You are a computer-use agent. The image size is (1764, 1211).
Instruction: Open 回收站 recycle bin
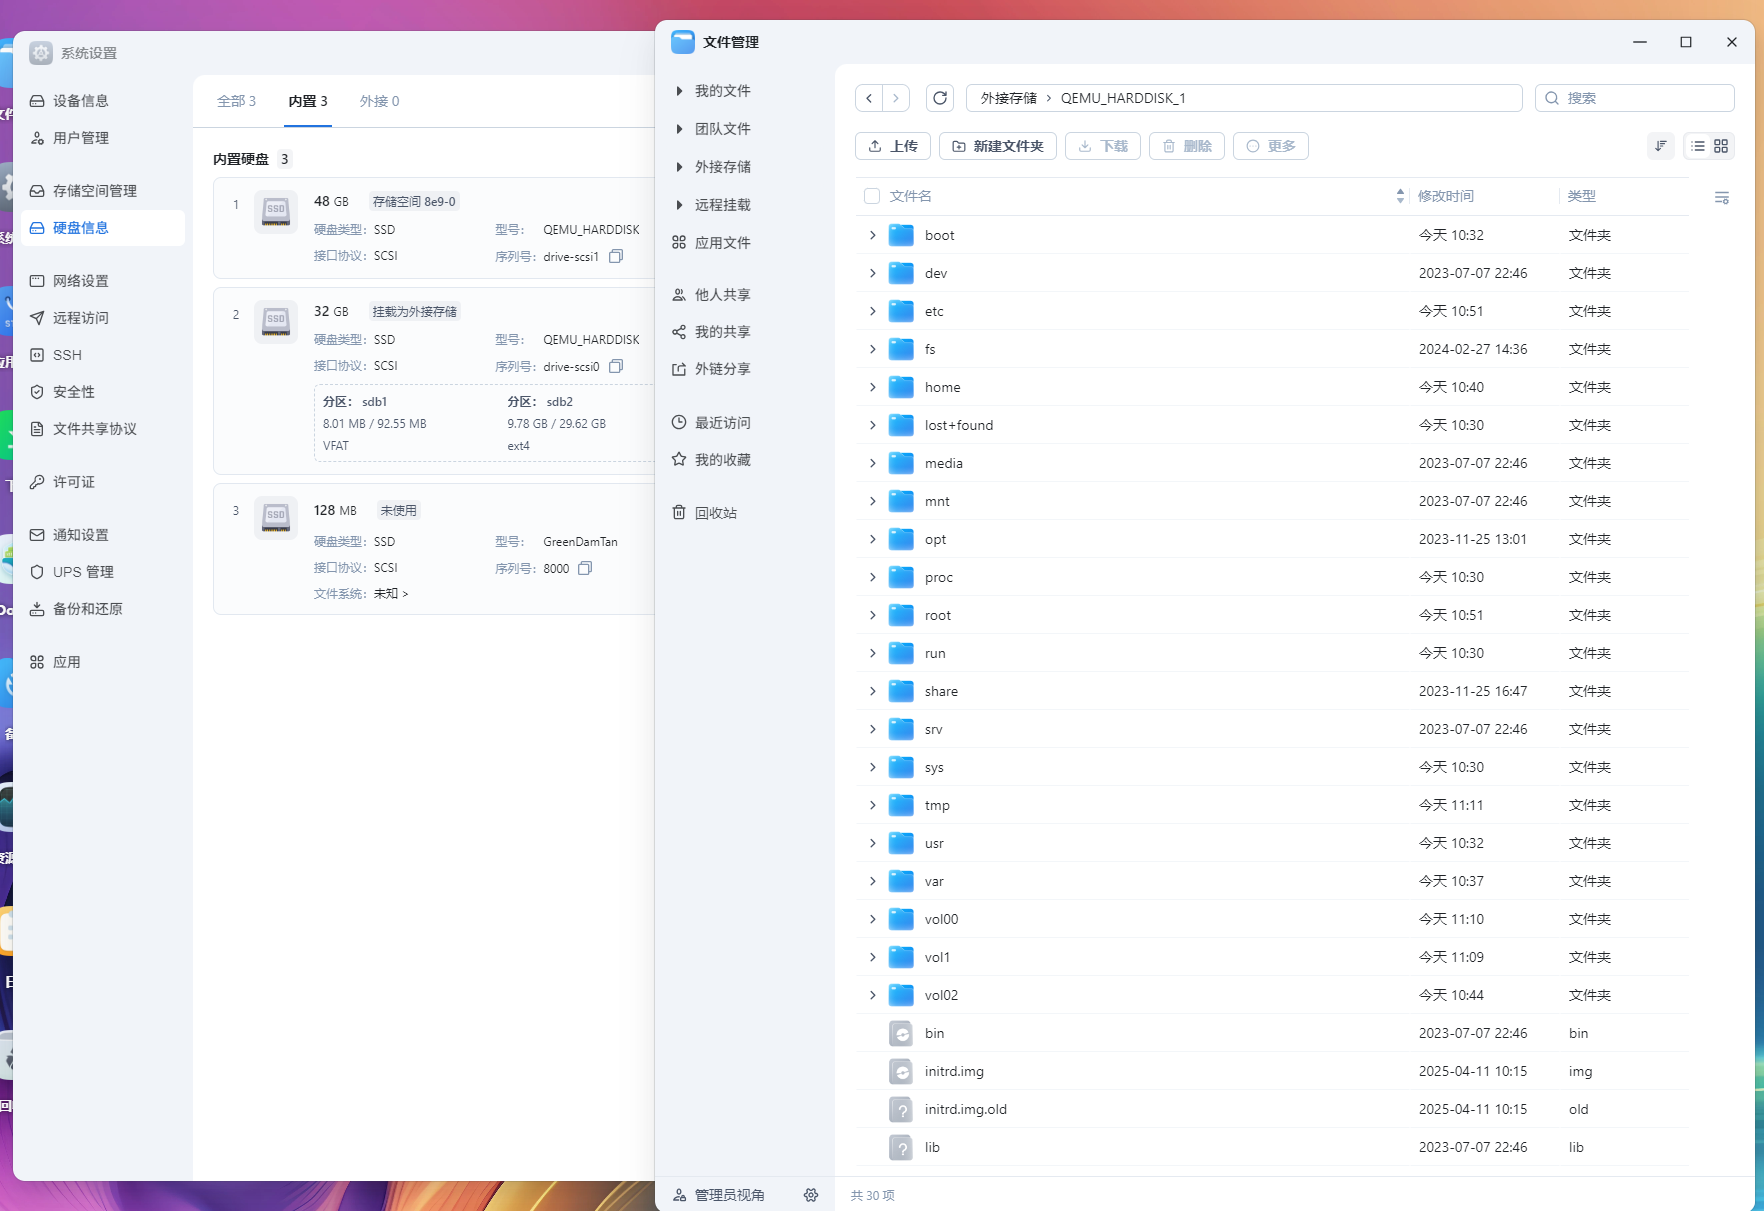click(715, 513)
